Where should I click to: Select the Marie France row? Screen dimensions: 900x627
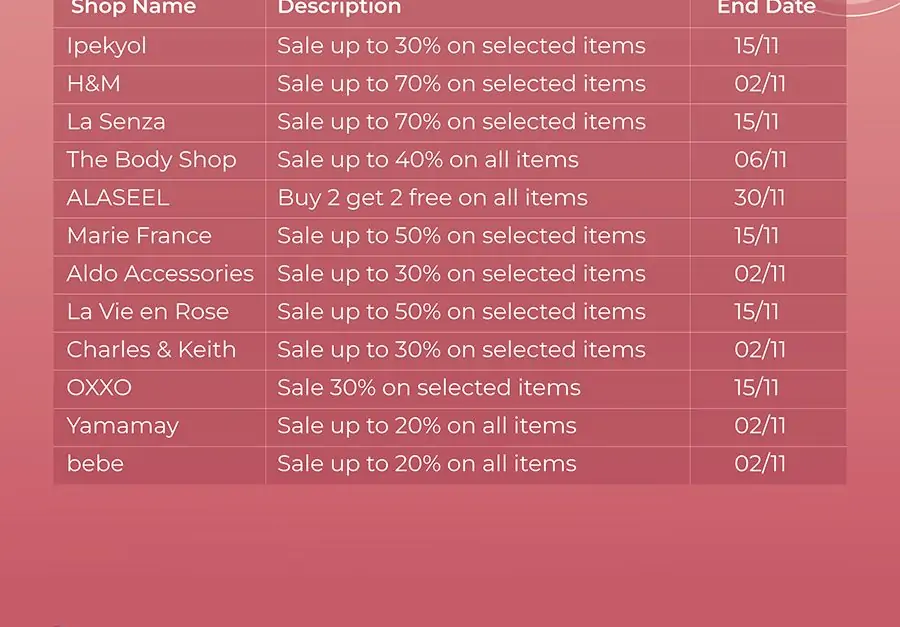tap(450, 237)
